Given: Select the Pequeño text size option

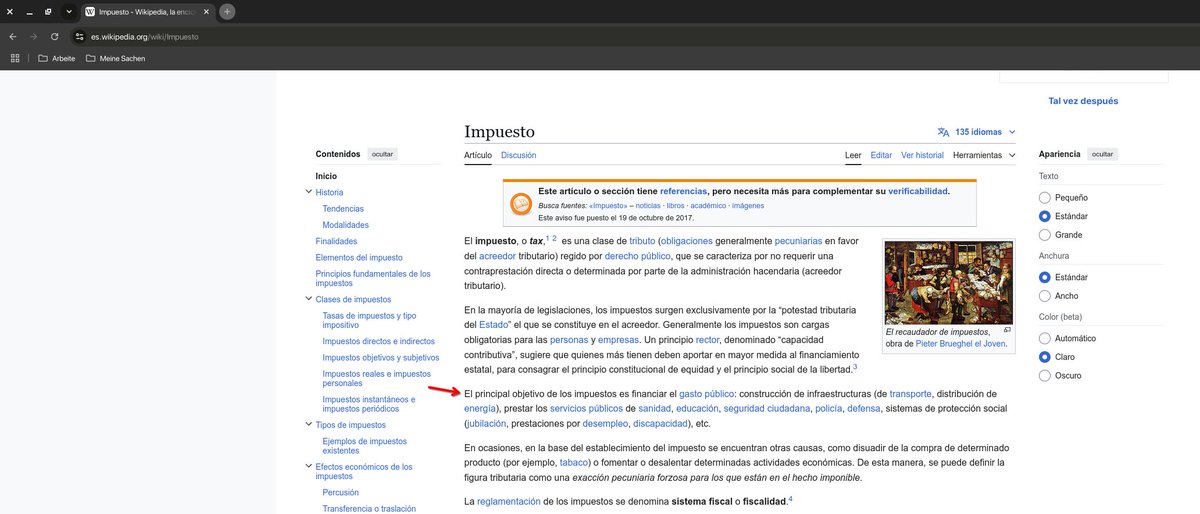Looking at the screenshot, I should coord(1045,197).
